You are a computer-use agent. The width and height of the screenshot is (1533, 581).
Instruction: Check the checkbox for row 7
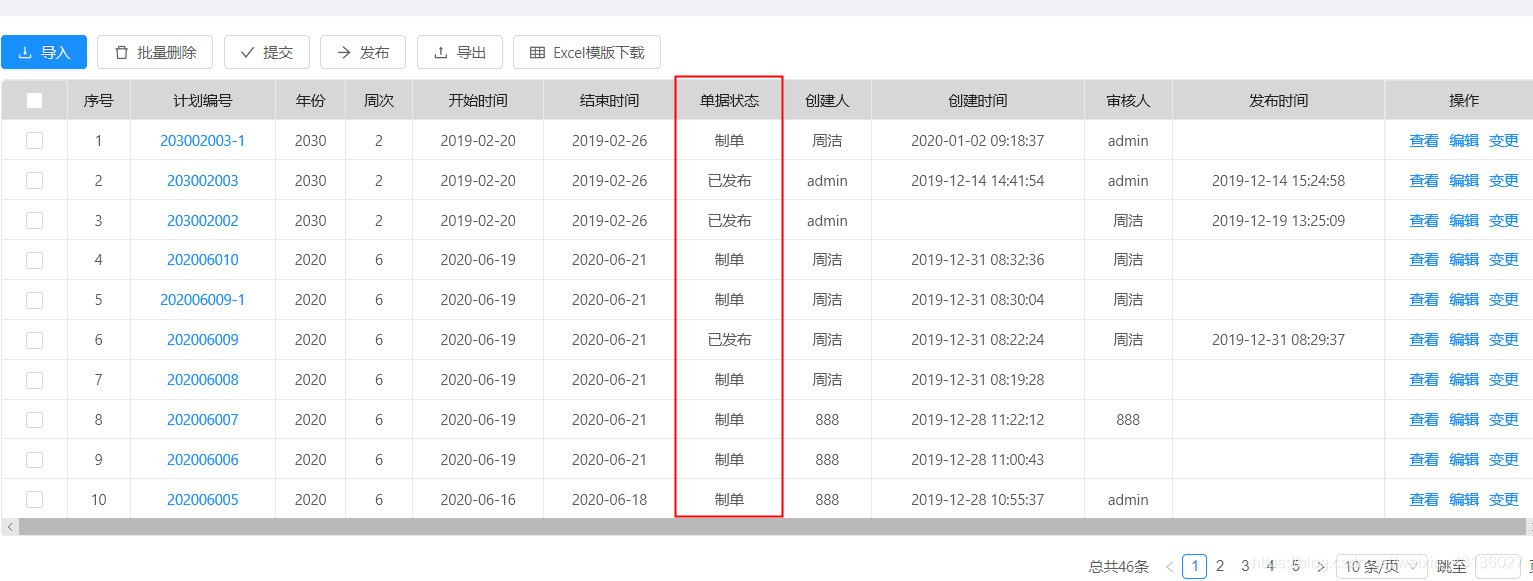pyautogui.click(x=34, y=380)
